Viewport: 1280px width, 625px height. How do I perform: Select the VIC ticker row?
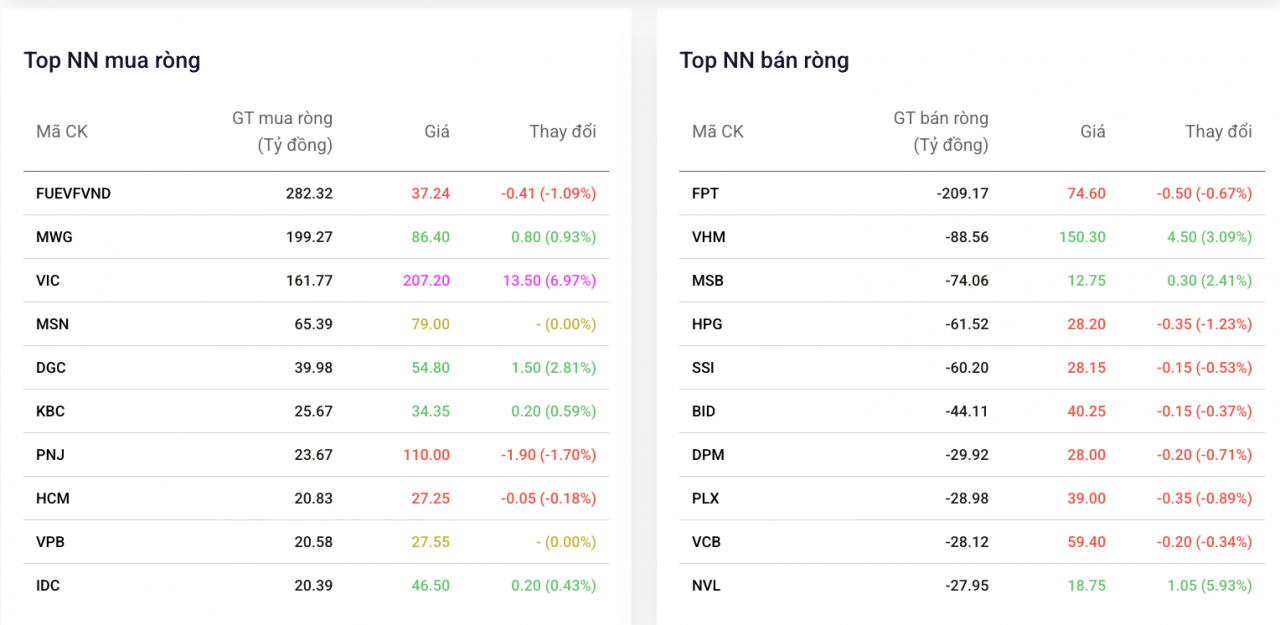[x=48, y=281]
